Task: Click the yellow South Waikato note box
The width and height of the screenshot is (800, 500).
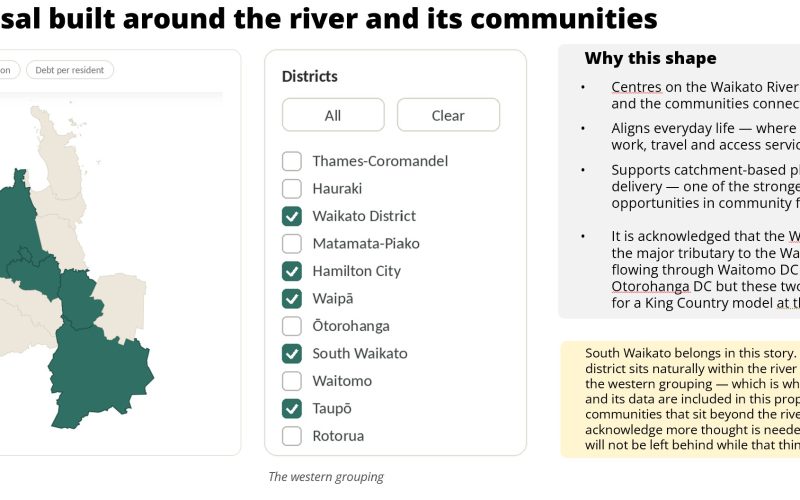Action: pyautogui.click(x=680, y=399)
